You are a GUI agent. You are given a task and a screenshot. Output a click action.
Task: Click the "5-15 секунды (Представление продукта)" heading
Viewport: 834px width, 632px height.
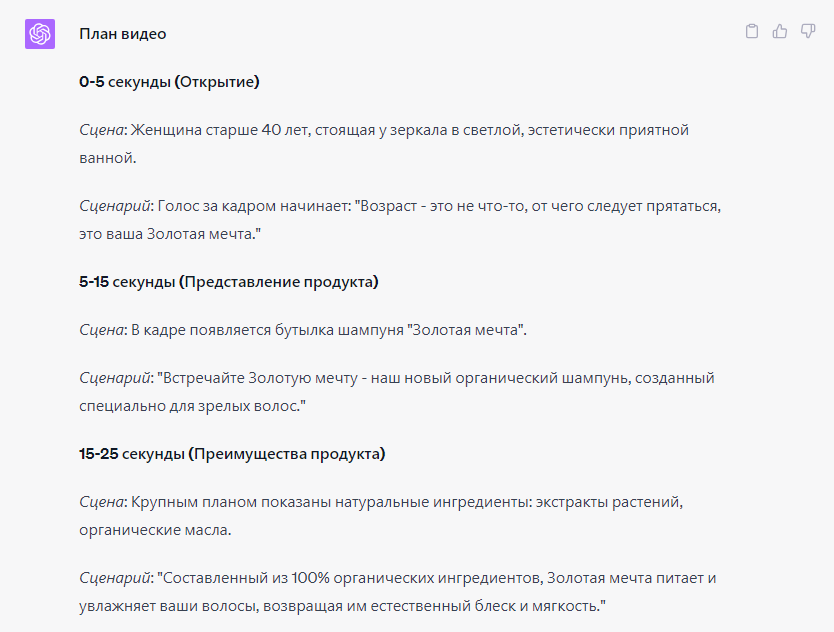coord(229,282)
